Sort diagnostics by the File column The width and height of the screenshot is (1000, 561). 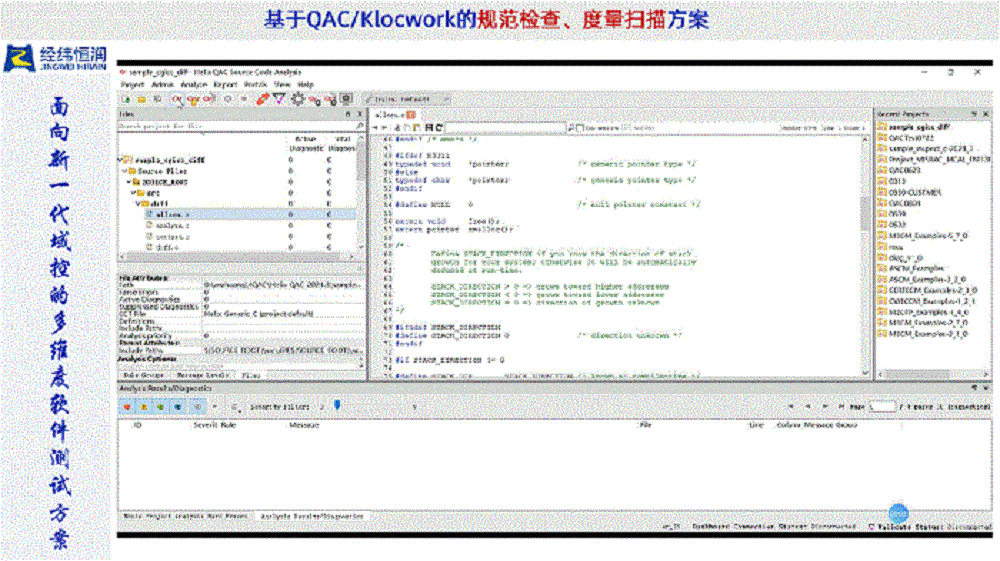[x=645, y=425]
